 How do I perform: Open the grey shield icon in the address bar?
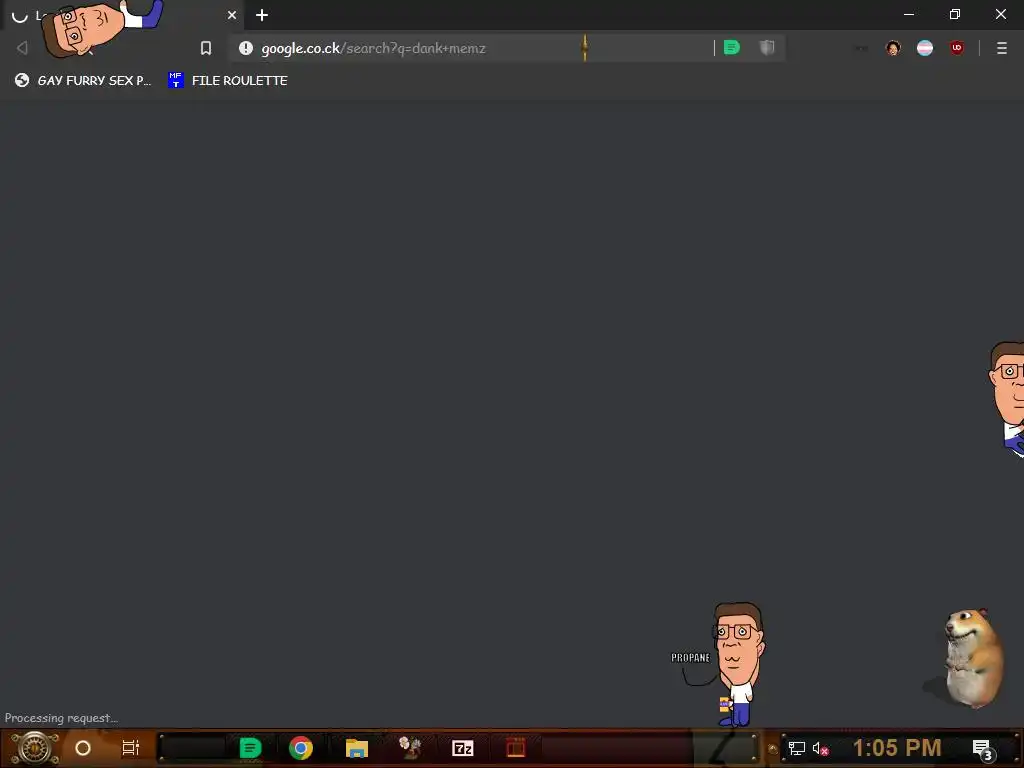[767, 47]
